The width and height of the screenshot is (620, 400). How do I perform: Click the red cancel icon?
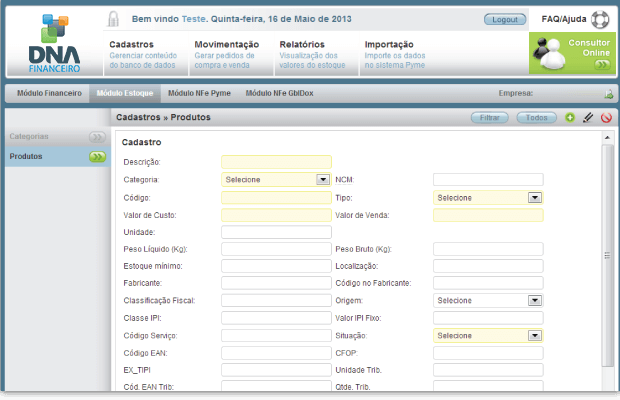pyautogui.click(x=606, y=118)
